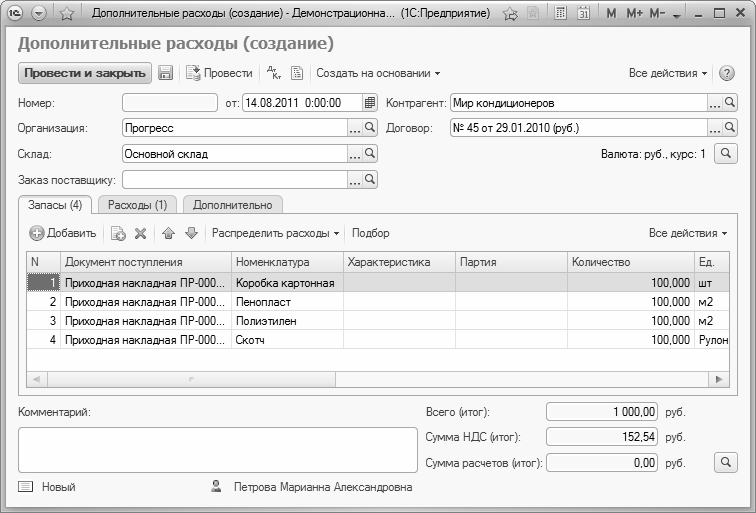Switch to the Расходы (1) tab
This screenshot has width=756, height=513.
(137, 205)
